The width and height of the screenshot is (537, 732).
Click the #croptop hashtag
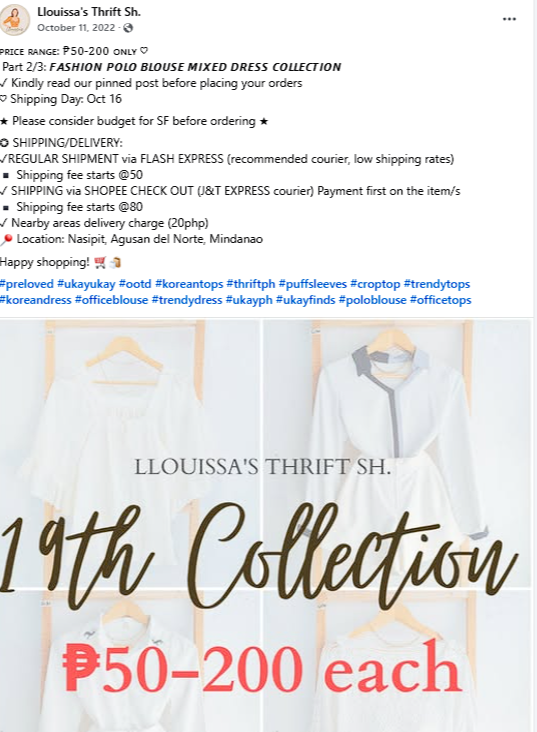pyautogui.click(x=375, y=284)
